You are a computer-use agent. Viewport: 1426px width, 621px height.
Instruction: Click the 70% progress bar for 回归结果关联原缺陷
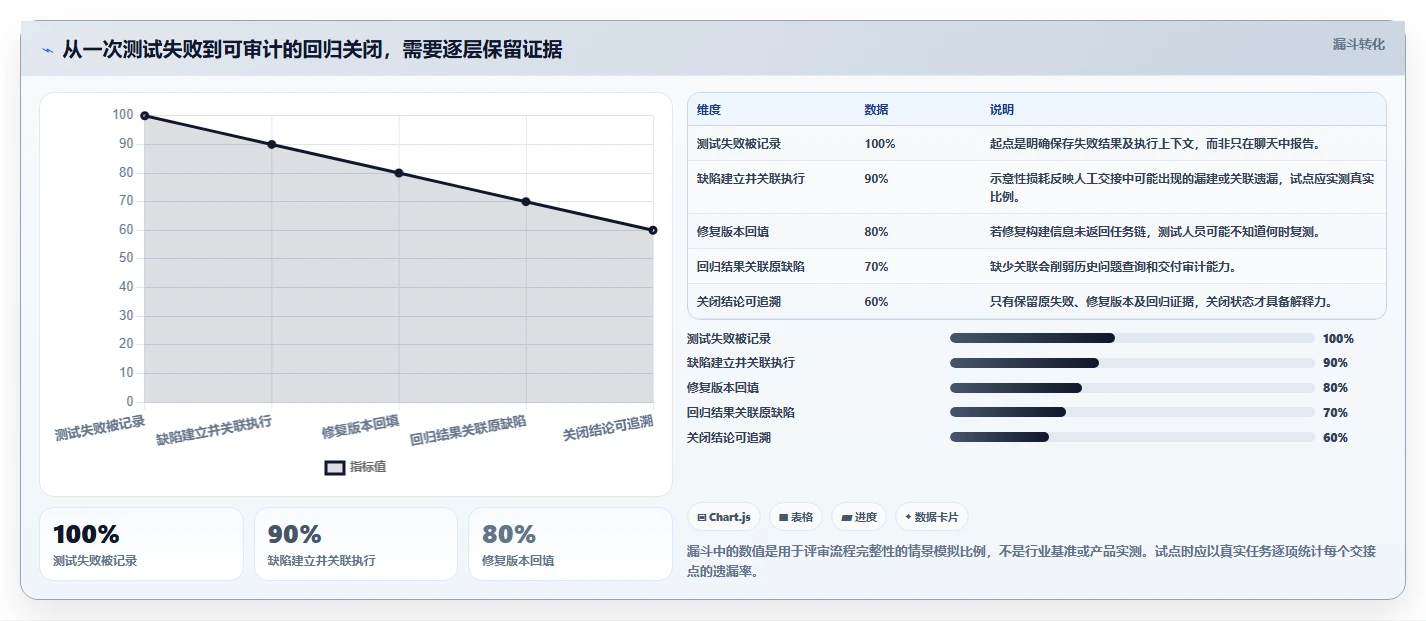tap(1132, 412)
